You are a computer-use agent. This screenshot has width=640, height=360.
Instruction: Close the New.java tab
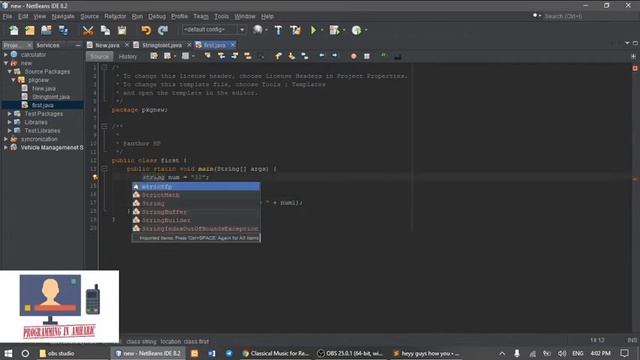(127, 45)
